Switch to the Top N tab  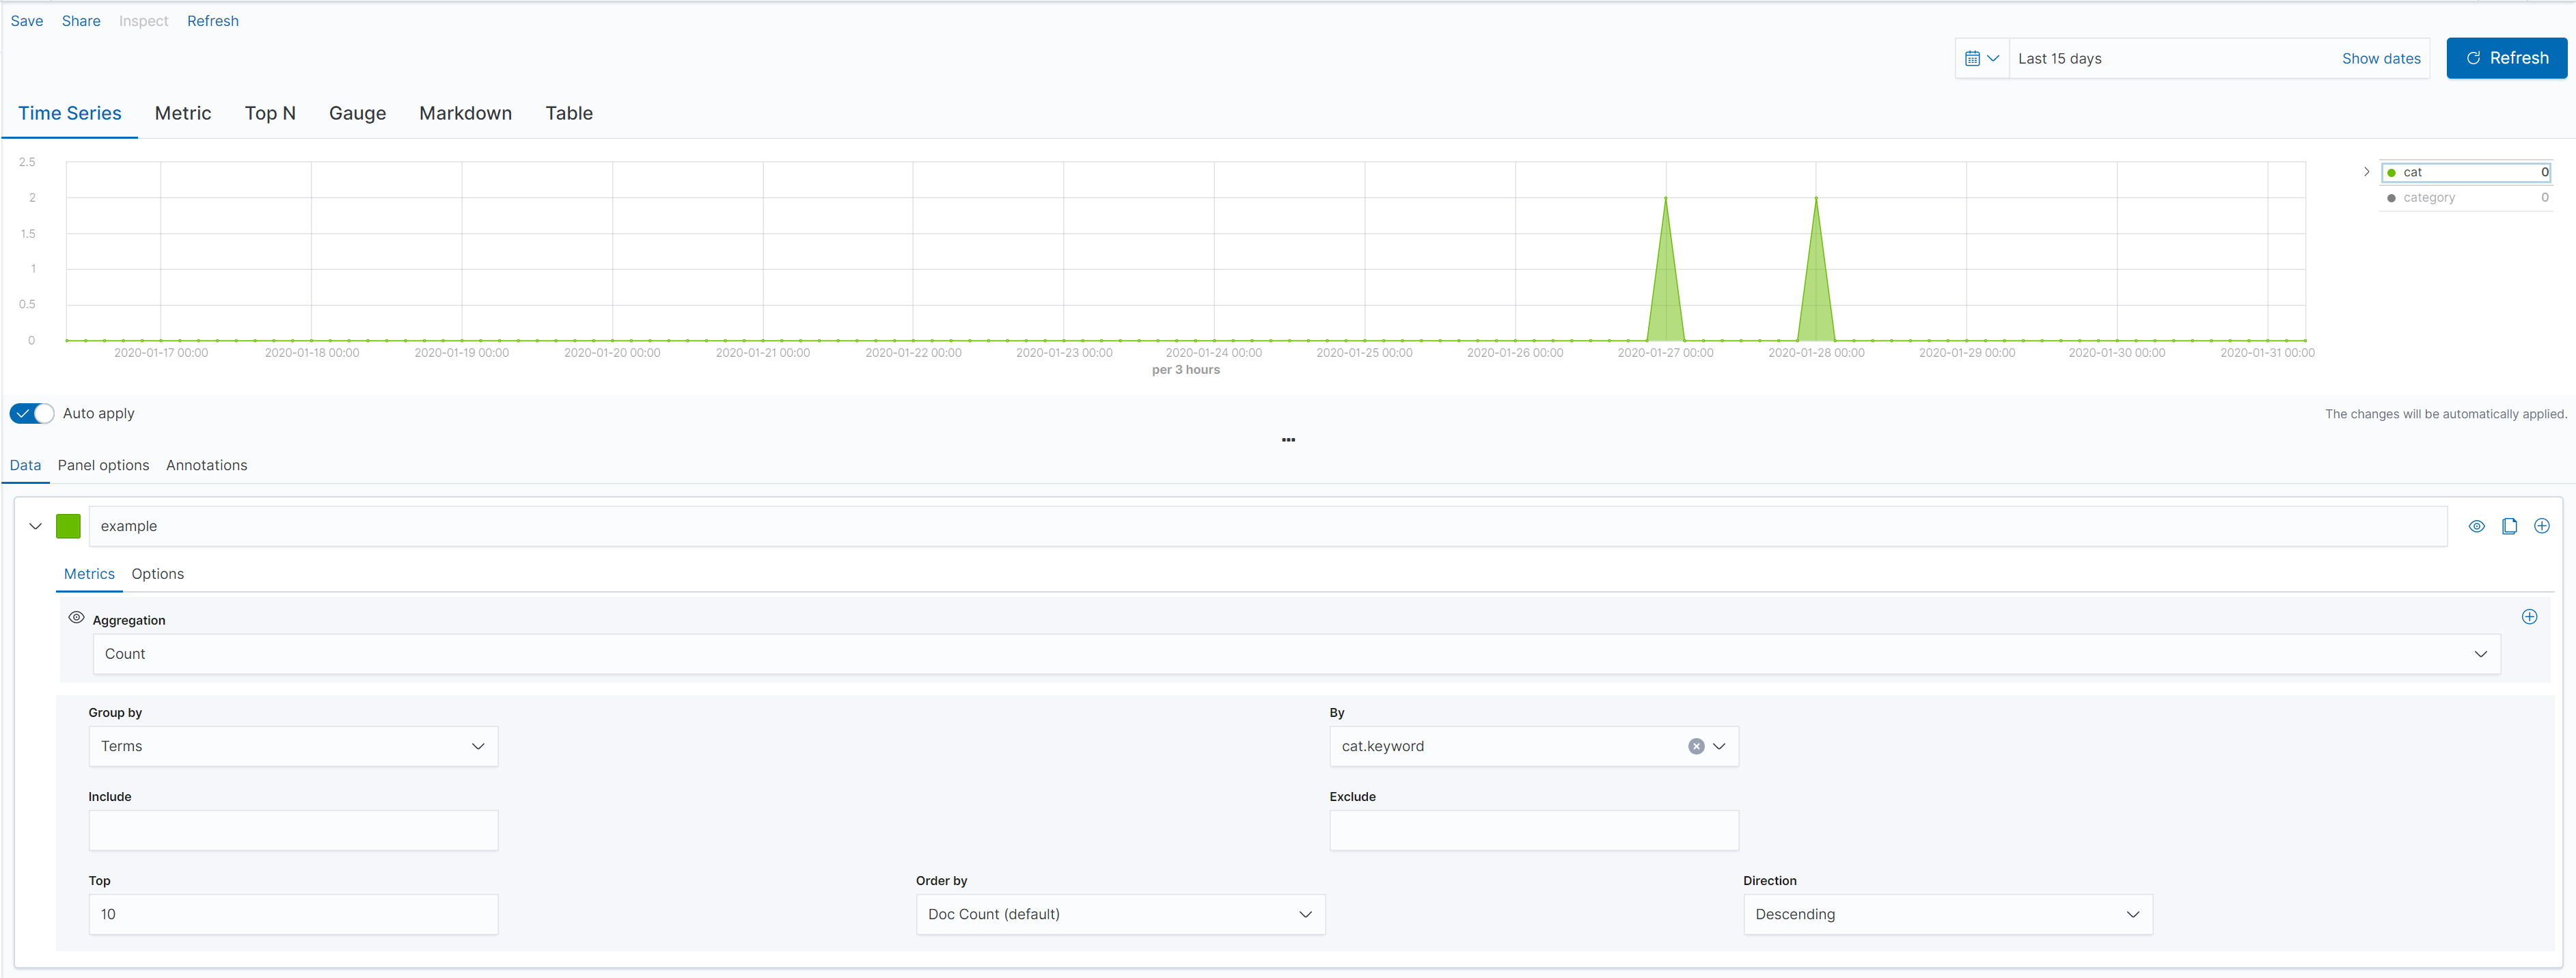tap(270, 113)
